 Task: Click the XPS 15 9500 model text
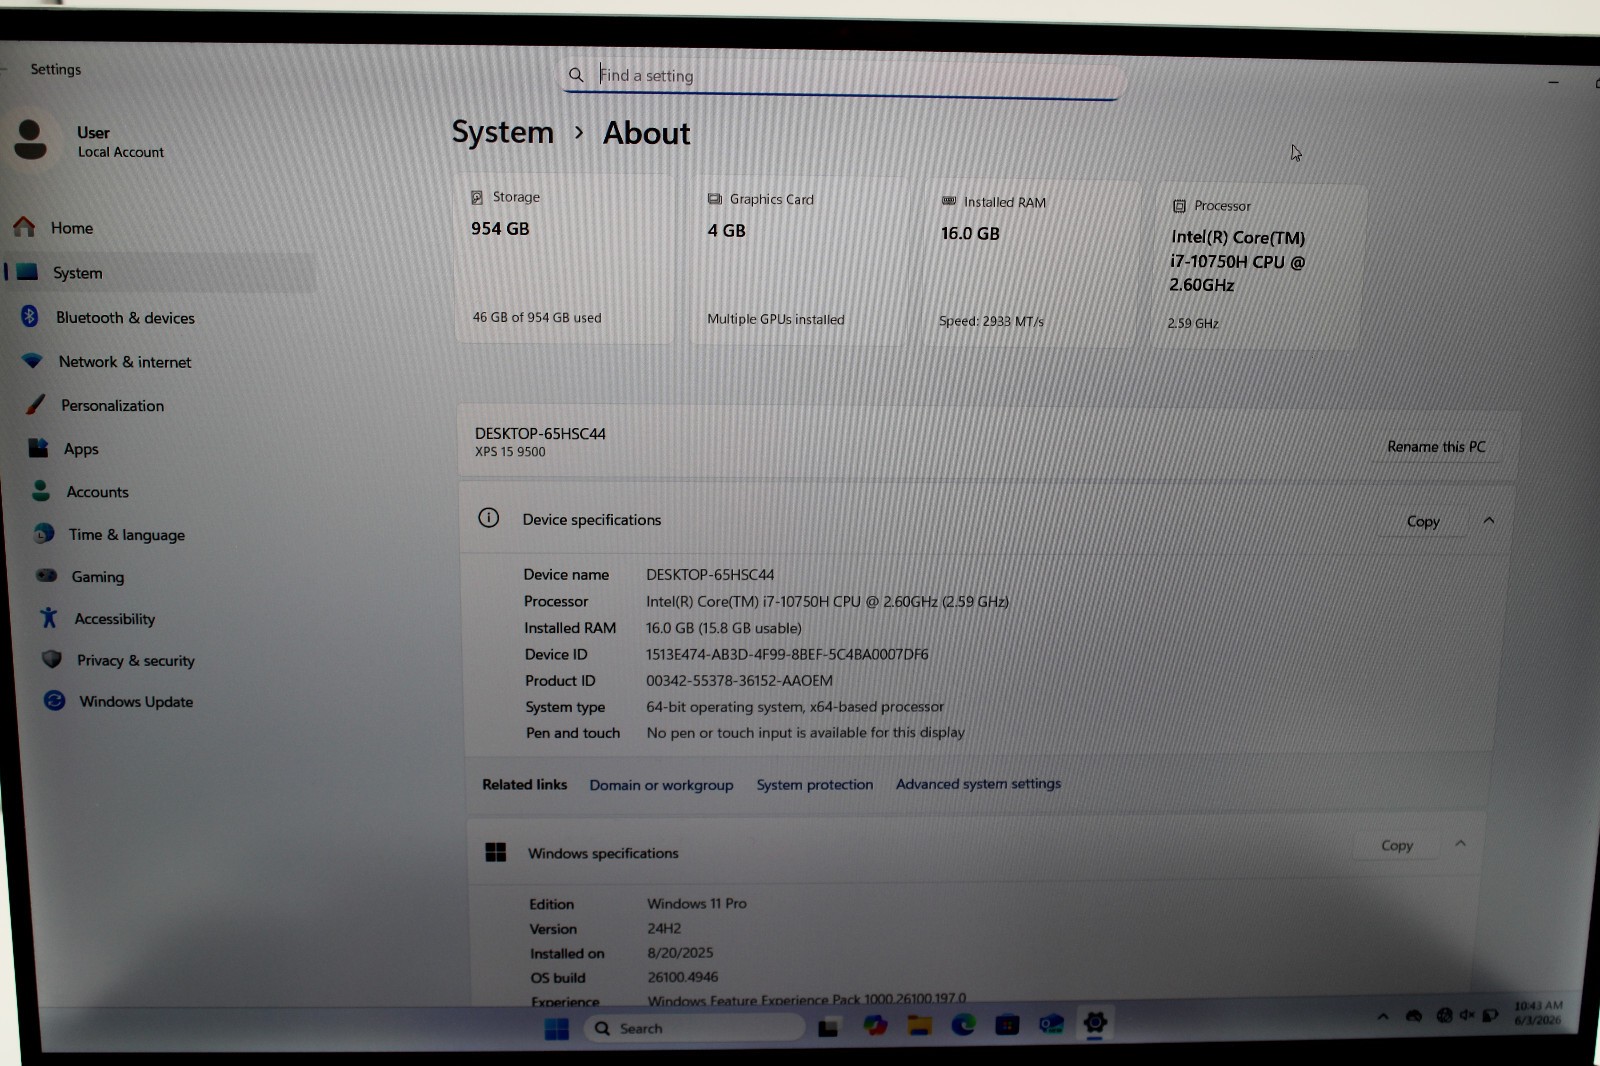pyautogui.click(x=510, y=452)
